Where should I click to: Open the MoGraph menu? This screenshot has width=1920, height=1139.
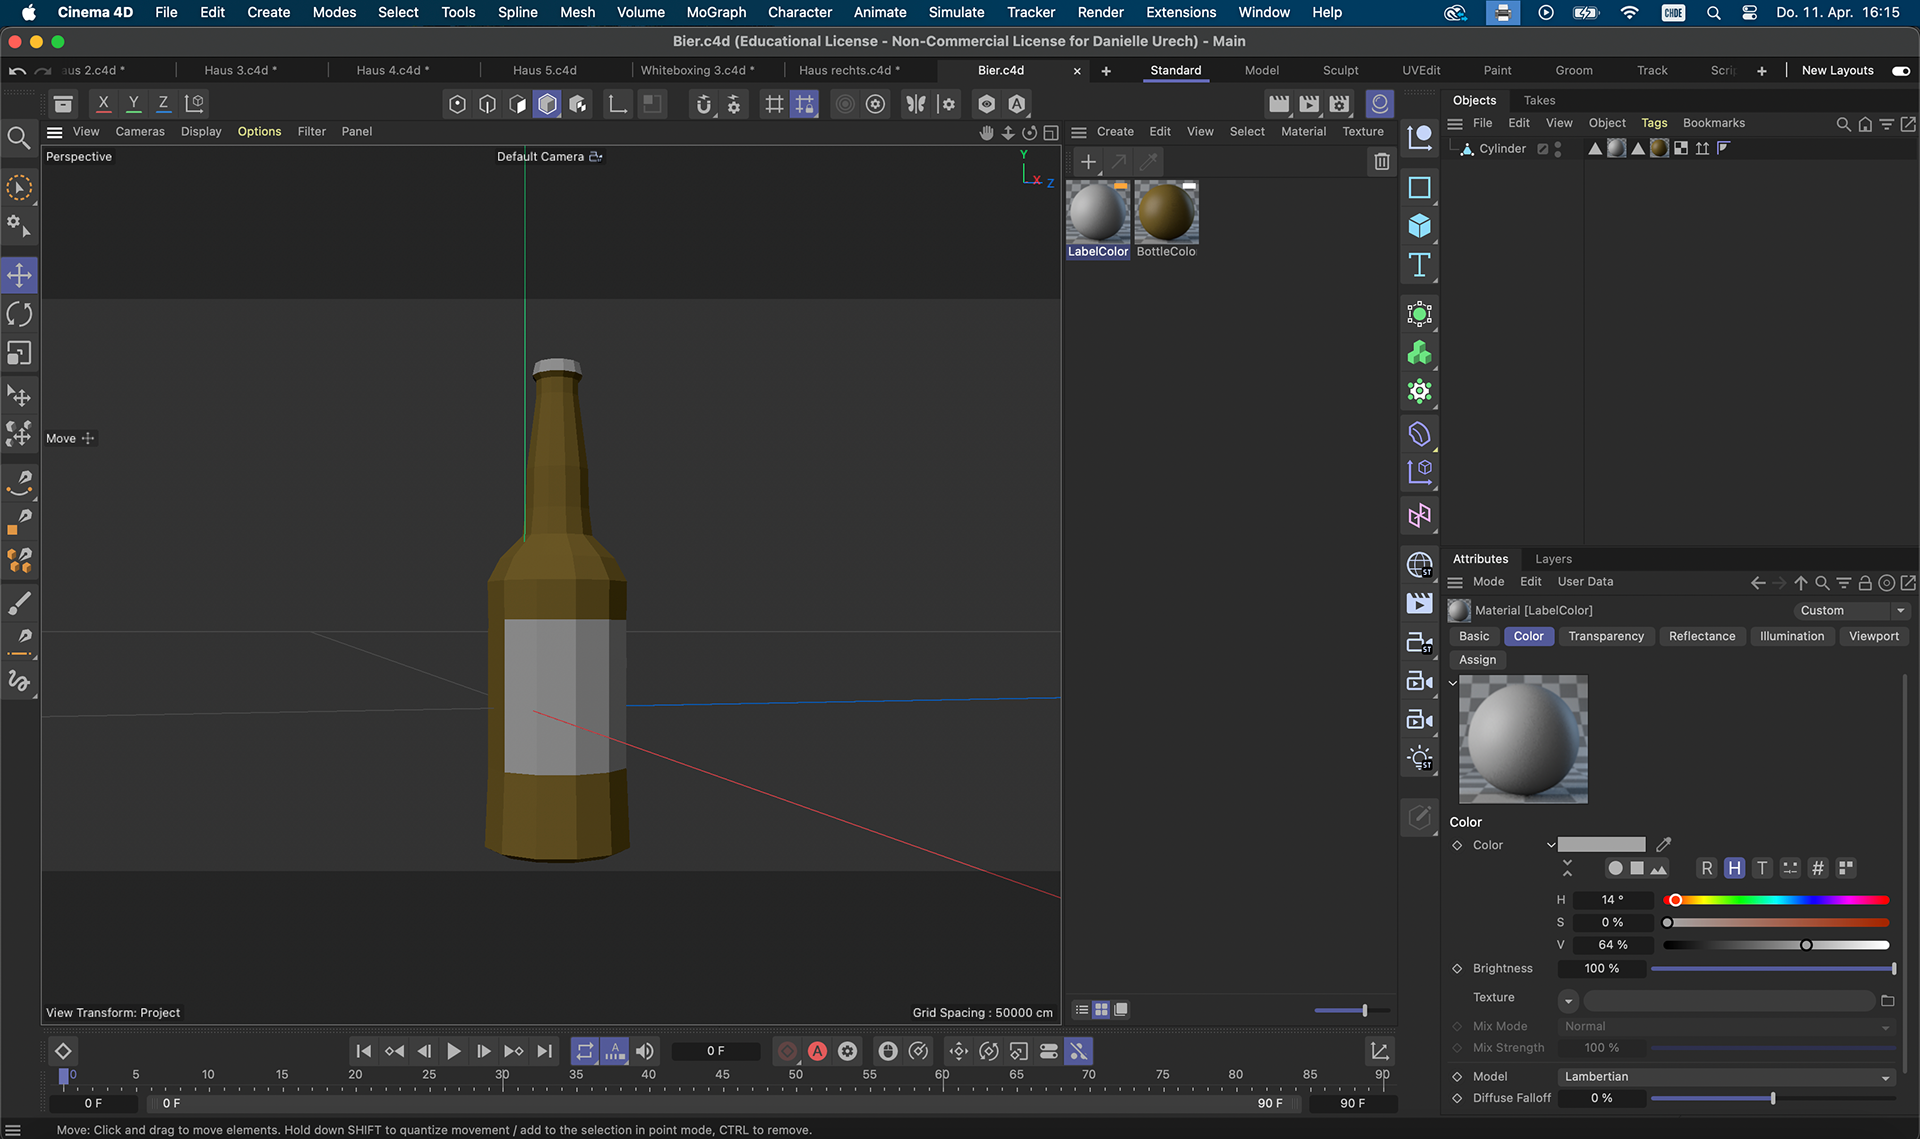click(716, 12)
